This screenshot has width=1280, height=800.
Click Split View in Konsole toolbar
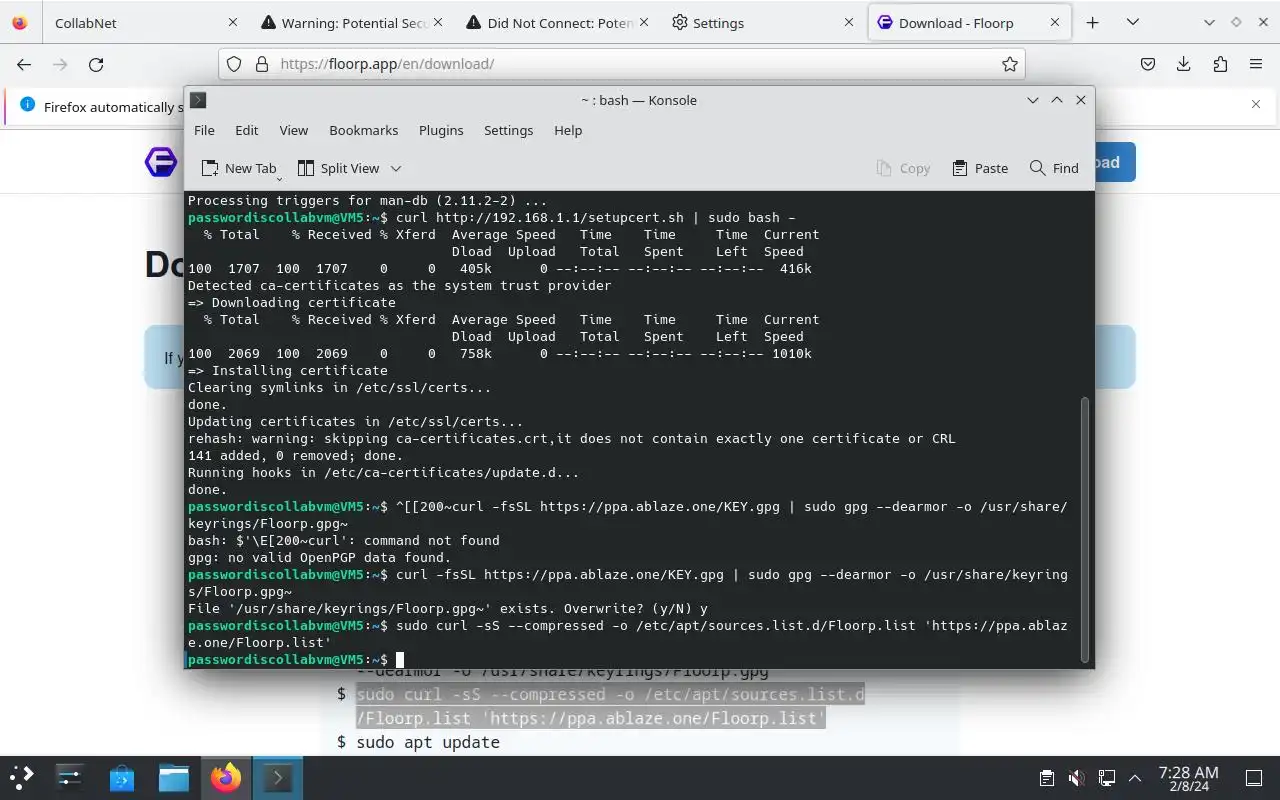coord(339,168)
